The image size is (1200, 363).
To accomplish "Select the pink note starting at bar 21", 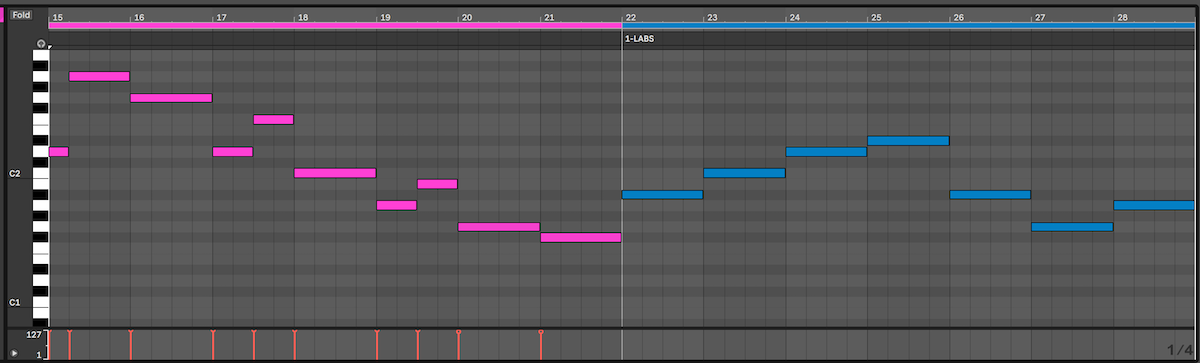I will click(x=581, y=238).
